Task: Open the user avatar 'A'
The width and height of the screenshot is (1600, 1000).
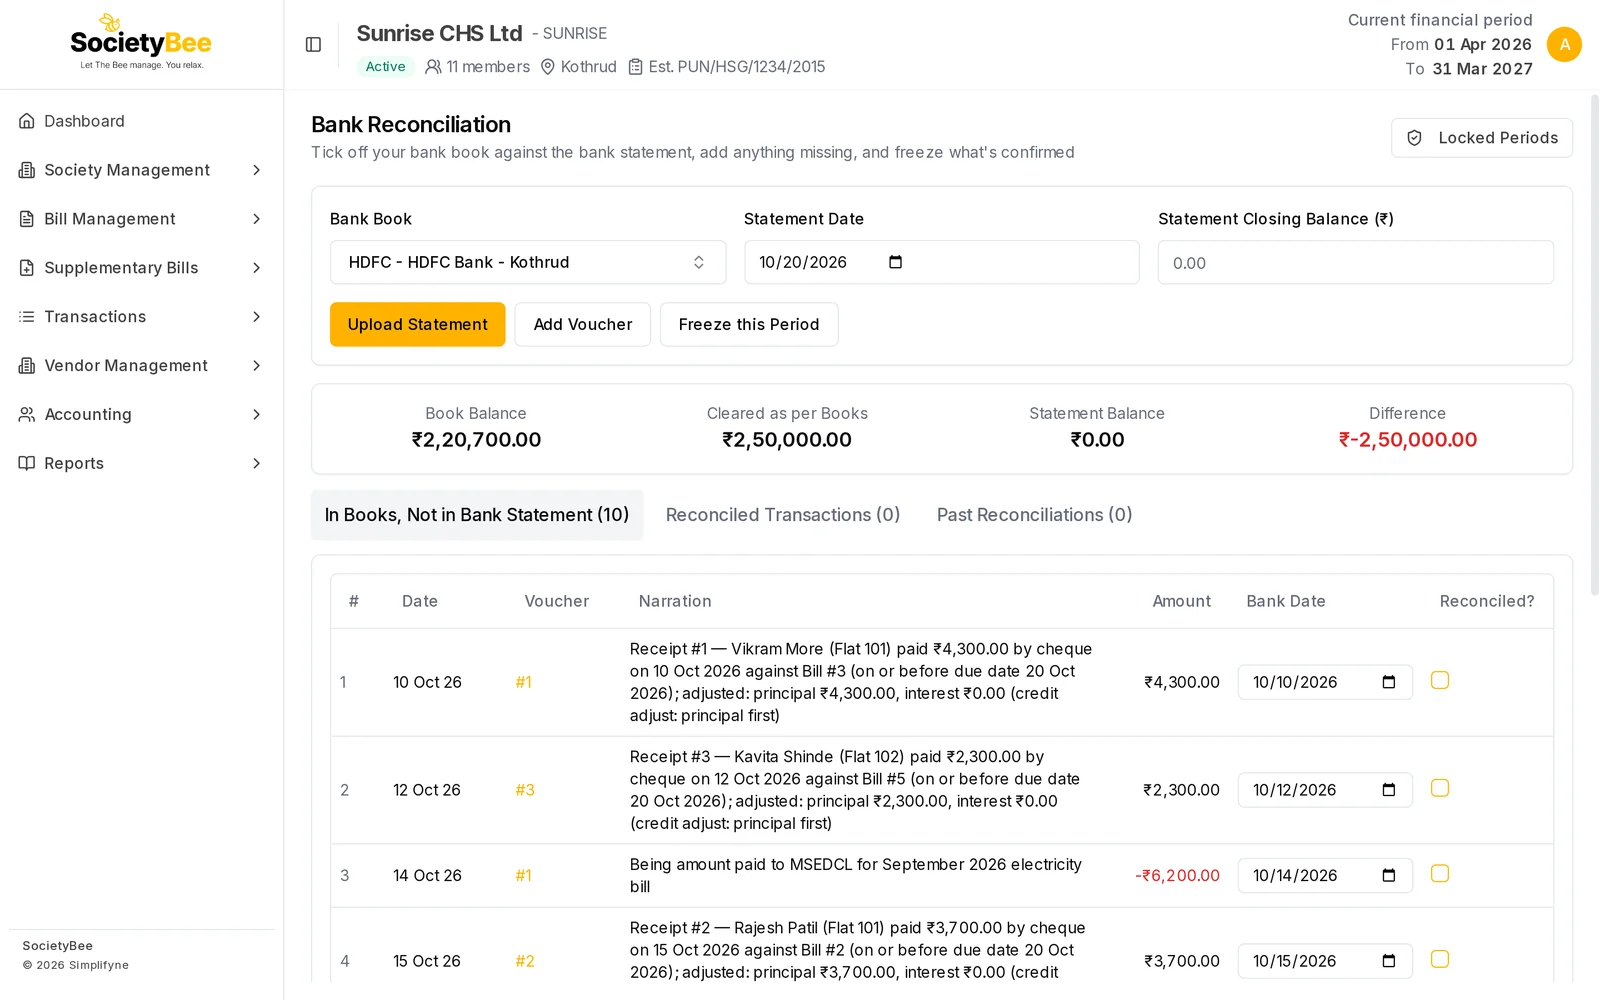Action: pos(1564,44)
